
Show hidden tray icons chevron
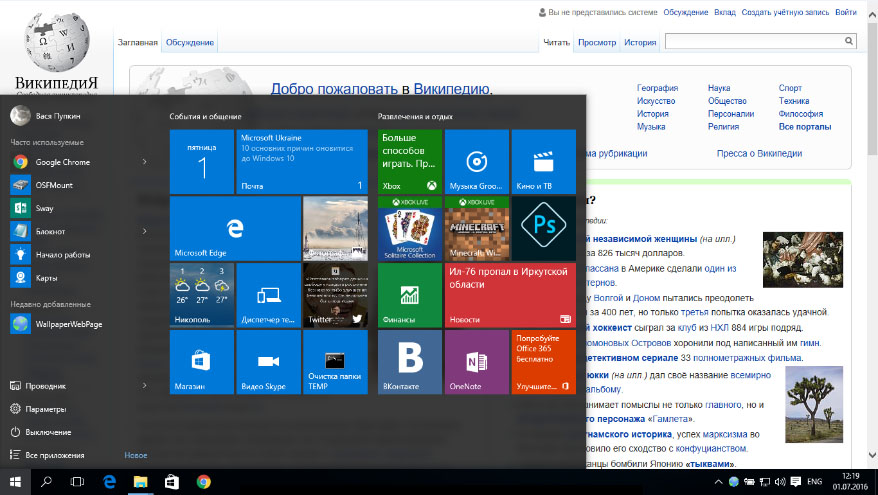point(718,482)
